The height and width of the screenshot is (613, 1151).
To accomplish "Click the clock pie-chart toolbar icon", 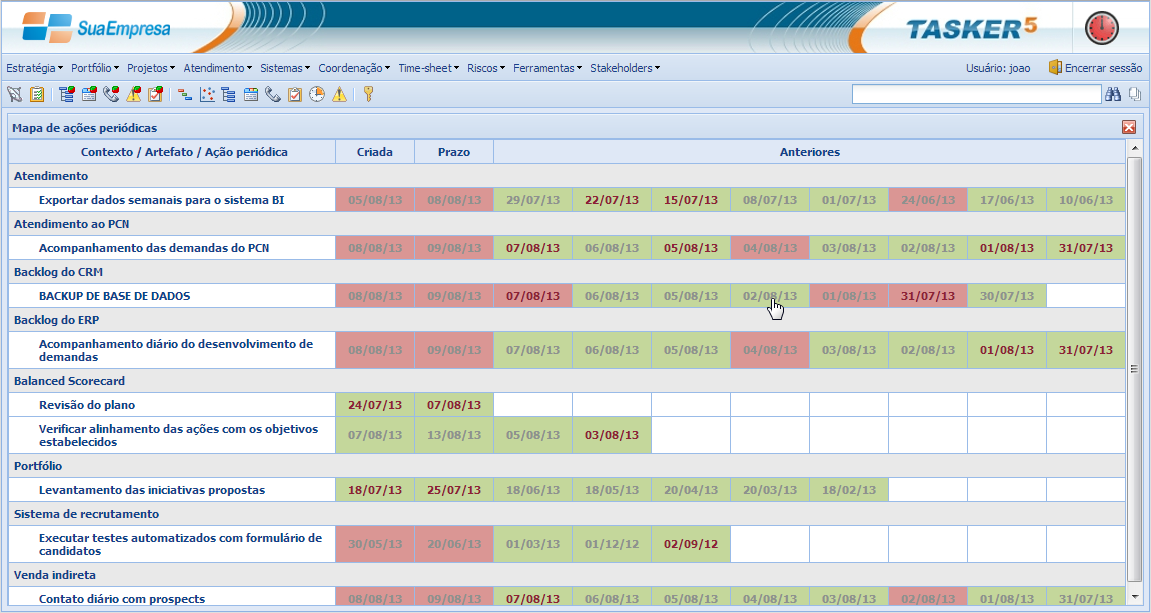I will [x=316, y=95].
